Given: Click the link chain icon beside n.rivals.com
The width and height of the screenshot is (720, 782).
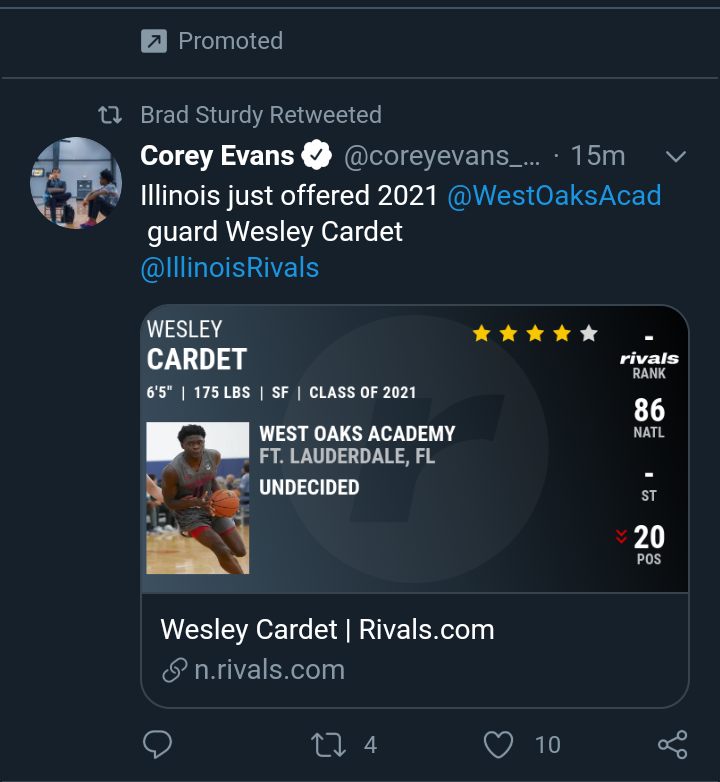Looking at the screenshot, I should pyautogui.click(x=175, y=670).
